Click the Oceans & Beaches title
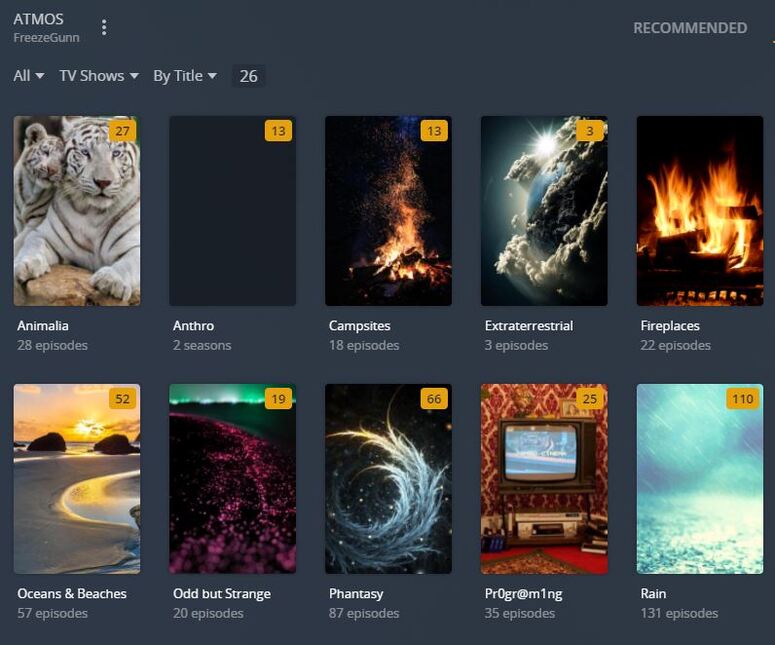775x645 pixels. [x=72, y=594]
